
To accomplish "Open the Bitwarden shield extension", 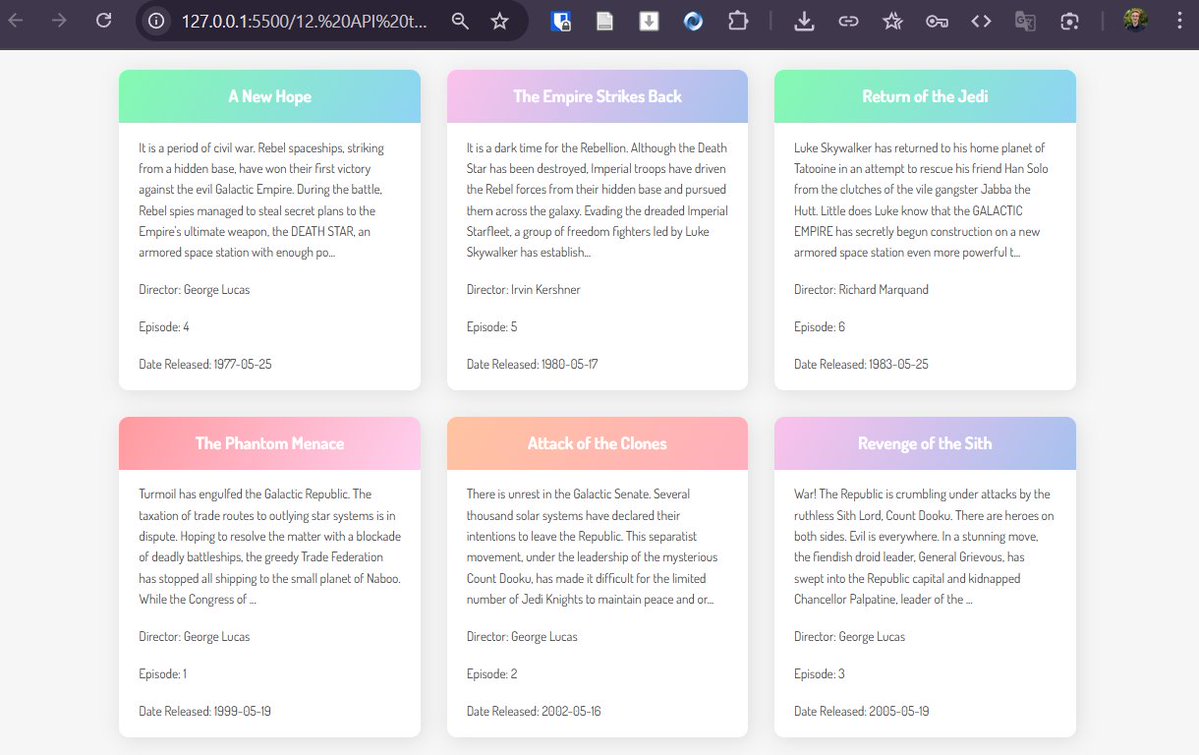I will point(561,21).
